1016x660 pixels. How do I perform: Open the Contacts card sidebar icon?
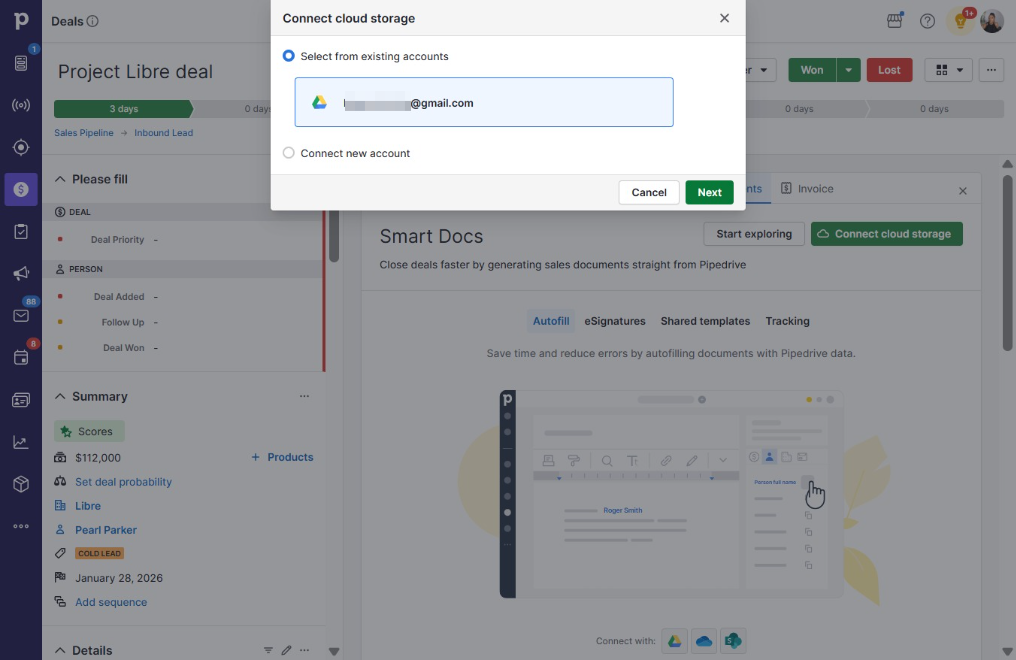[x=21, y=400]
